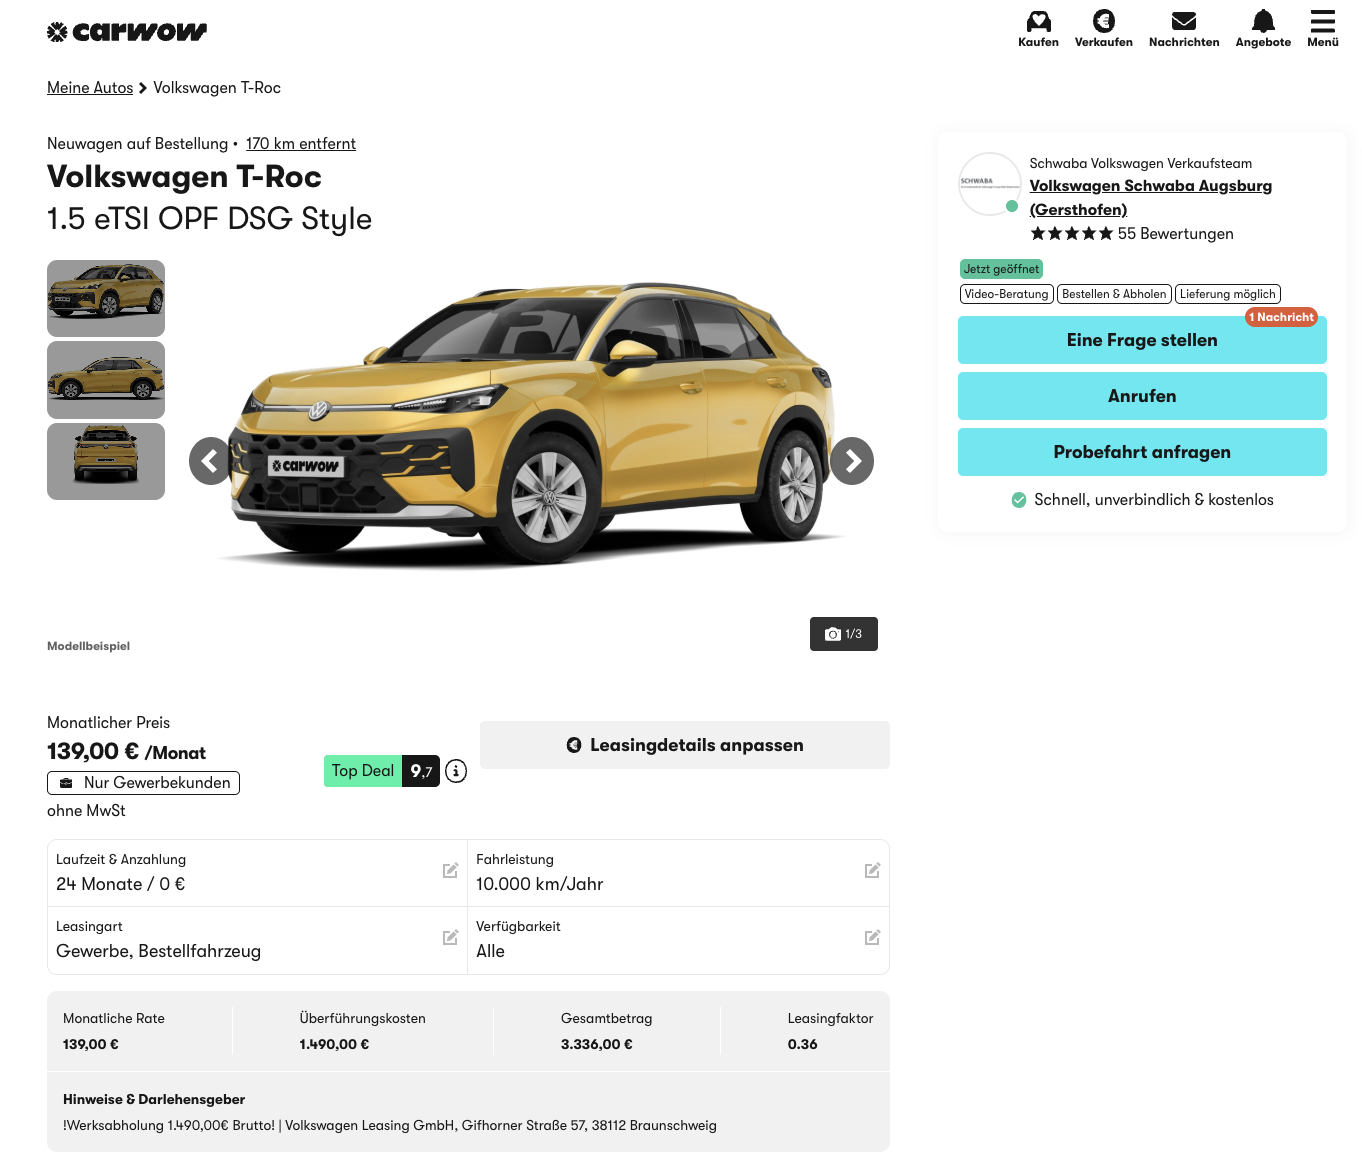The width and height of the screenshot is (1362, 1162).
Task: Edit Verfügbarkeit setting
Action: 872,938
